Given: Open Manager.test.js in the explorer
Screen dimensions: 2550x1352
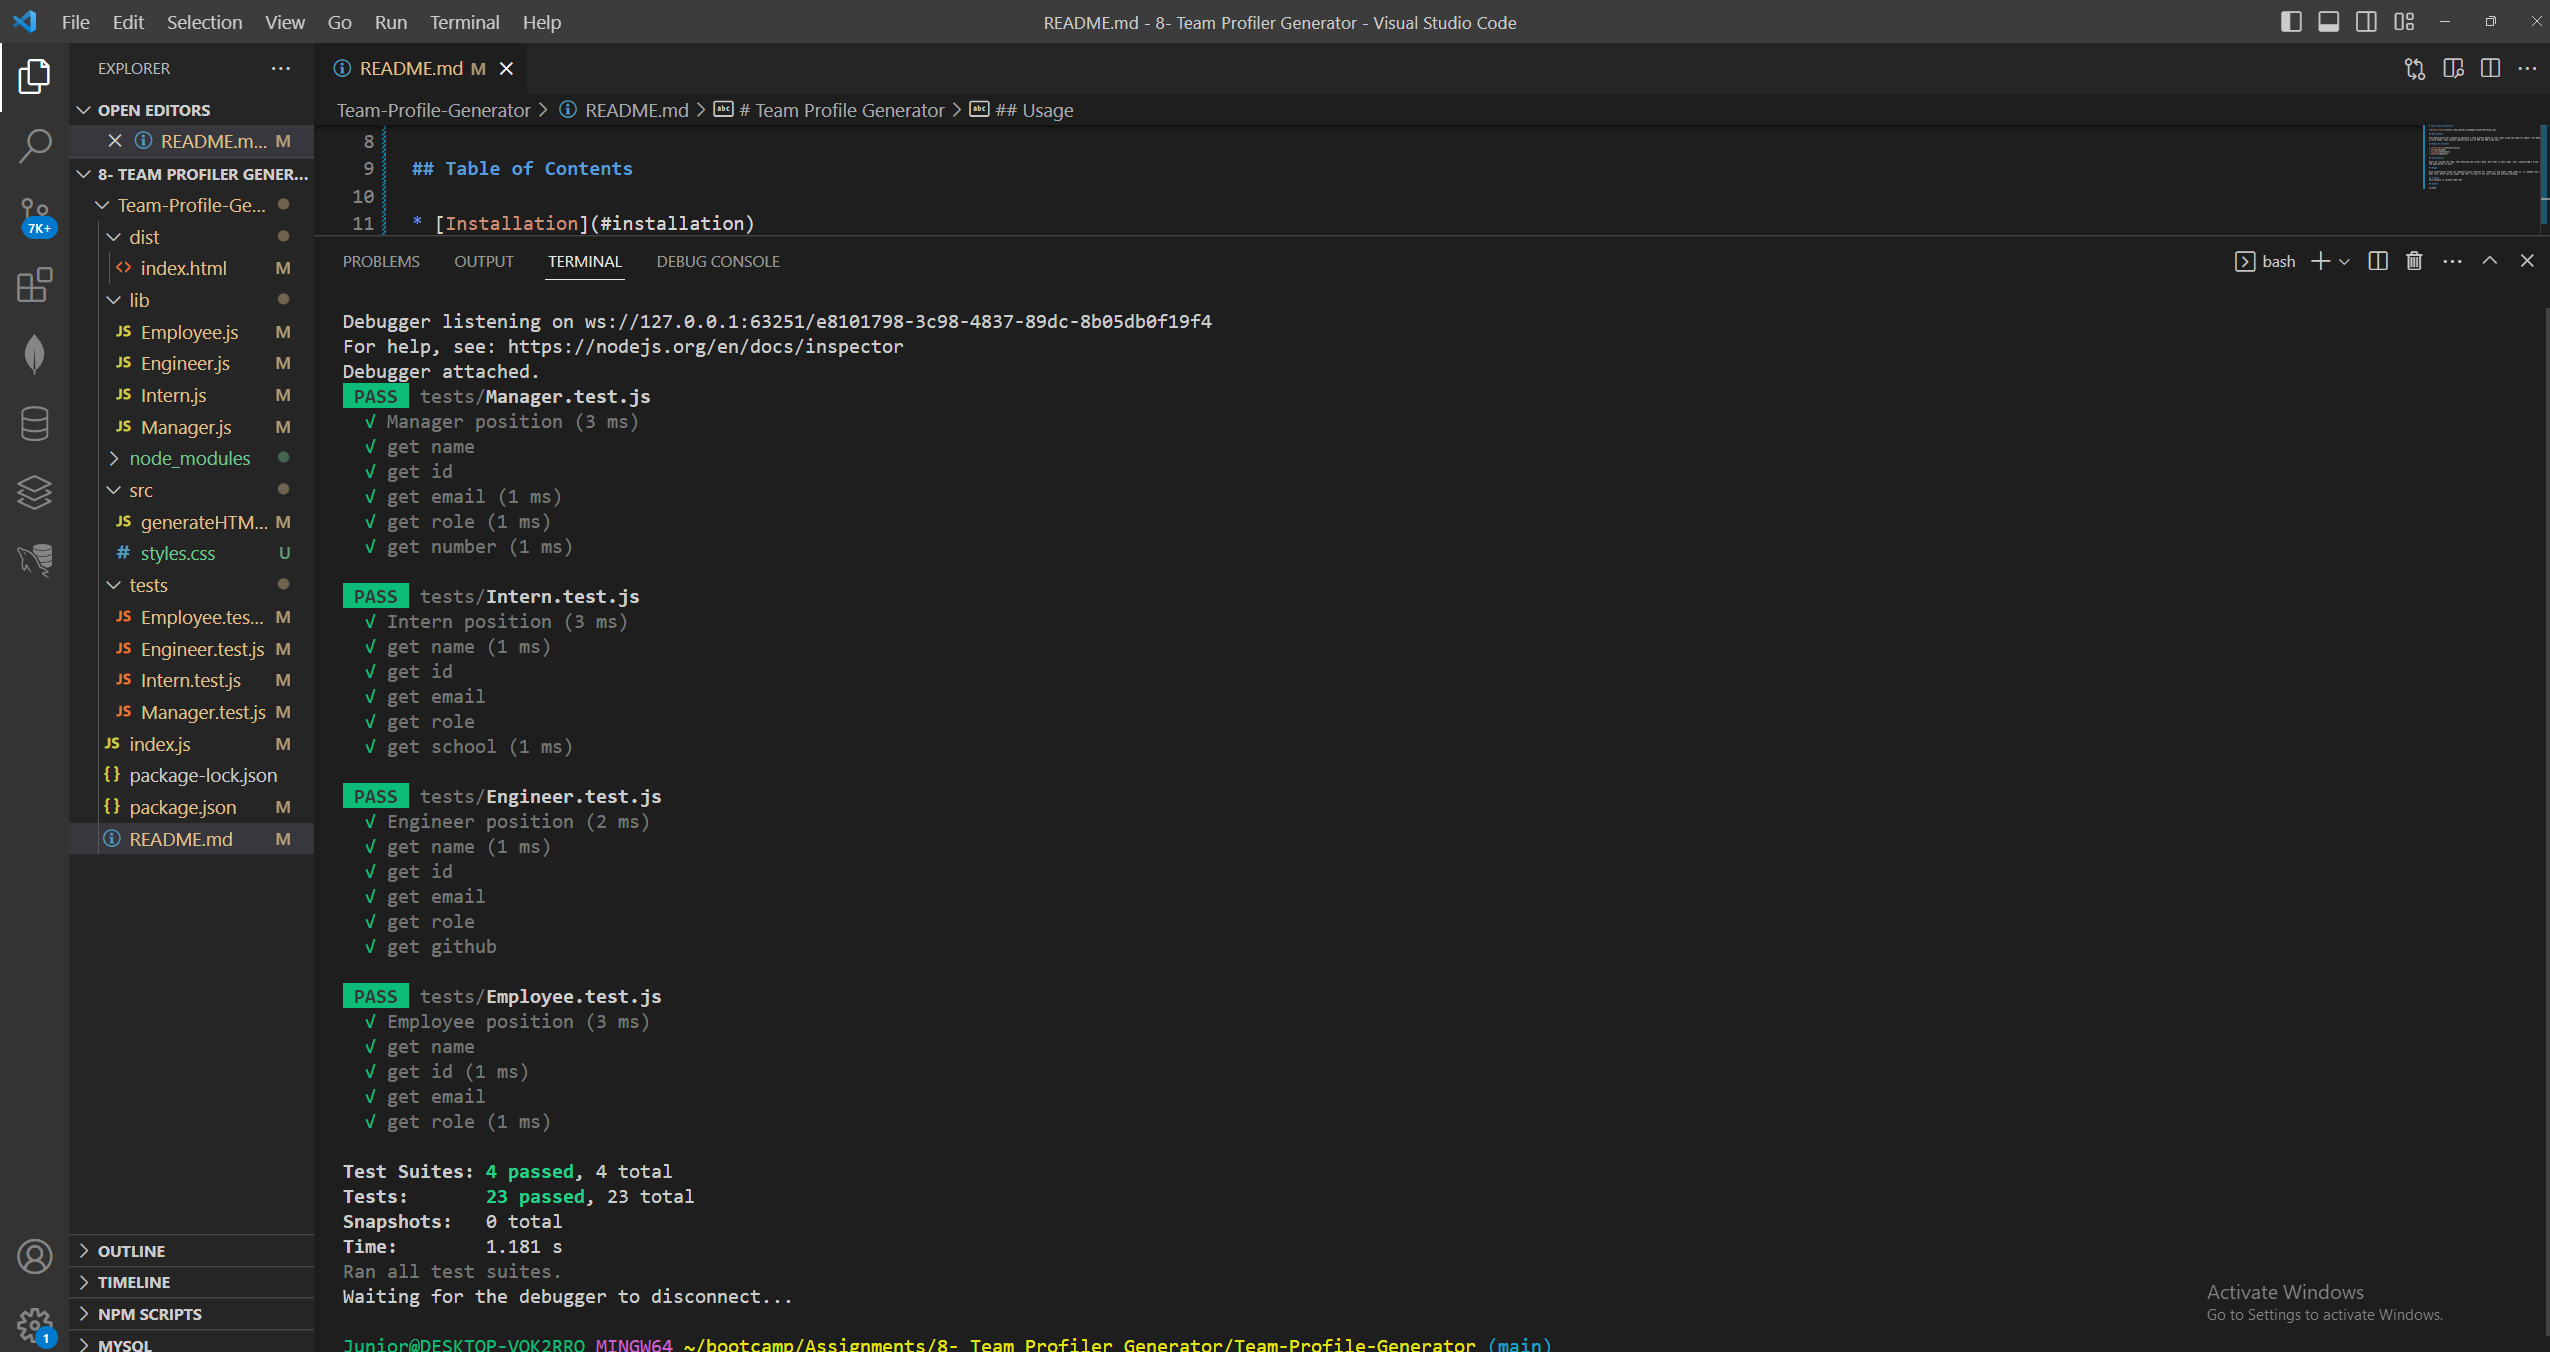Looking at the screenshot, I should pos(202,712).
